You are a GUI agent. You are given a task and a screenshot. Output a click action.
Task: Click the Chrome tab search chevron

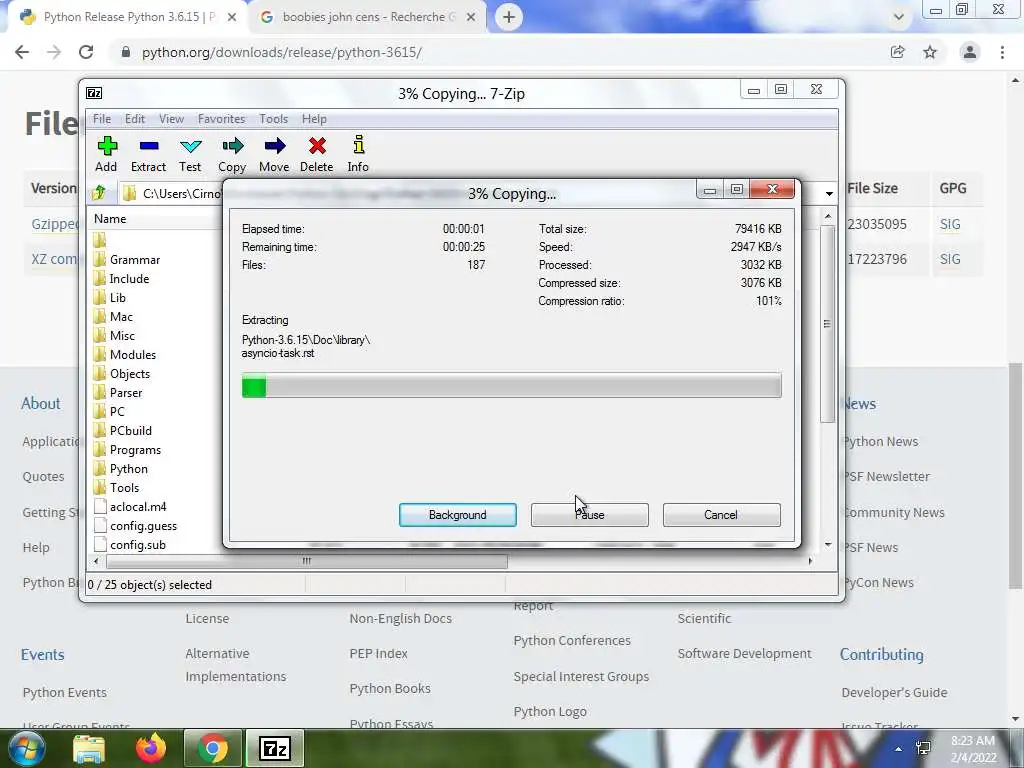click(899, 17)
